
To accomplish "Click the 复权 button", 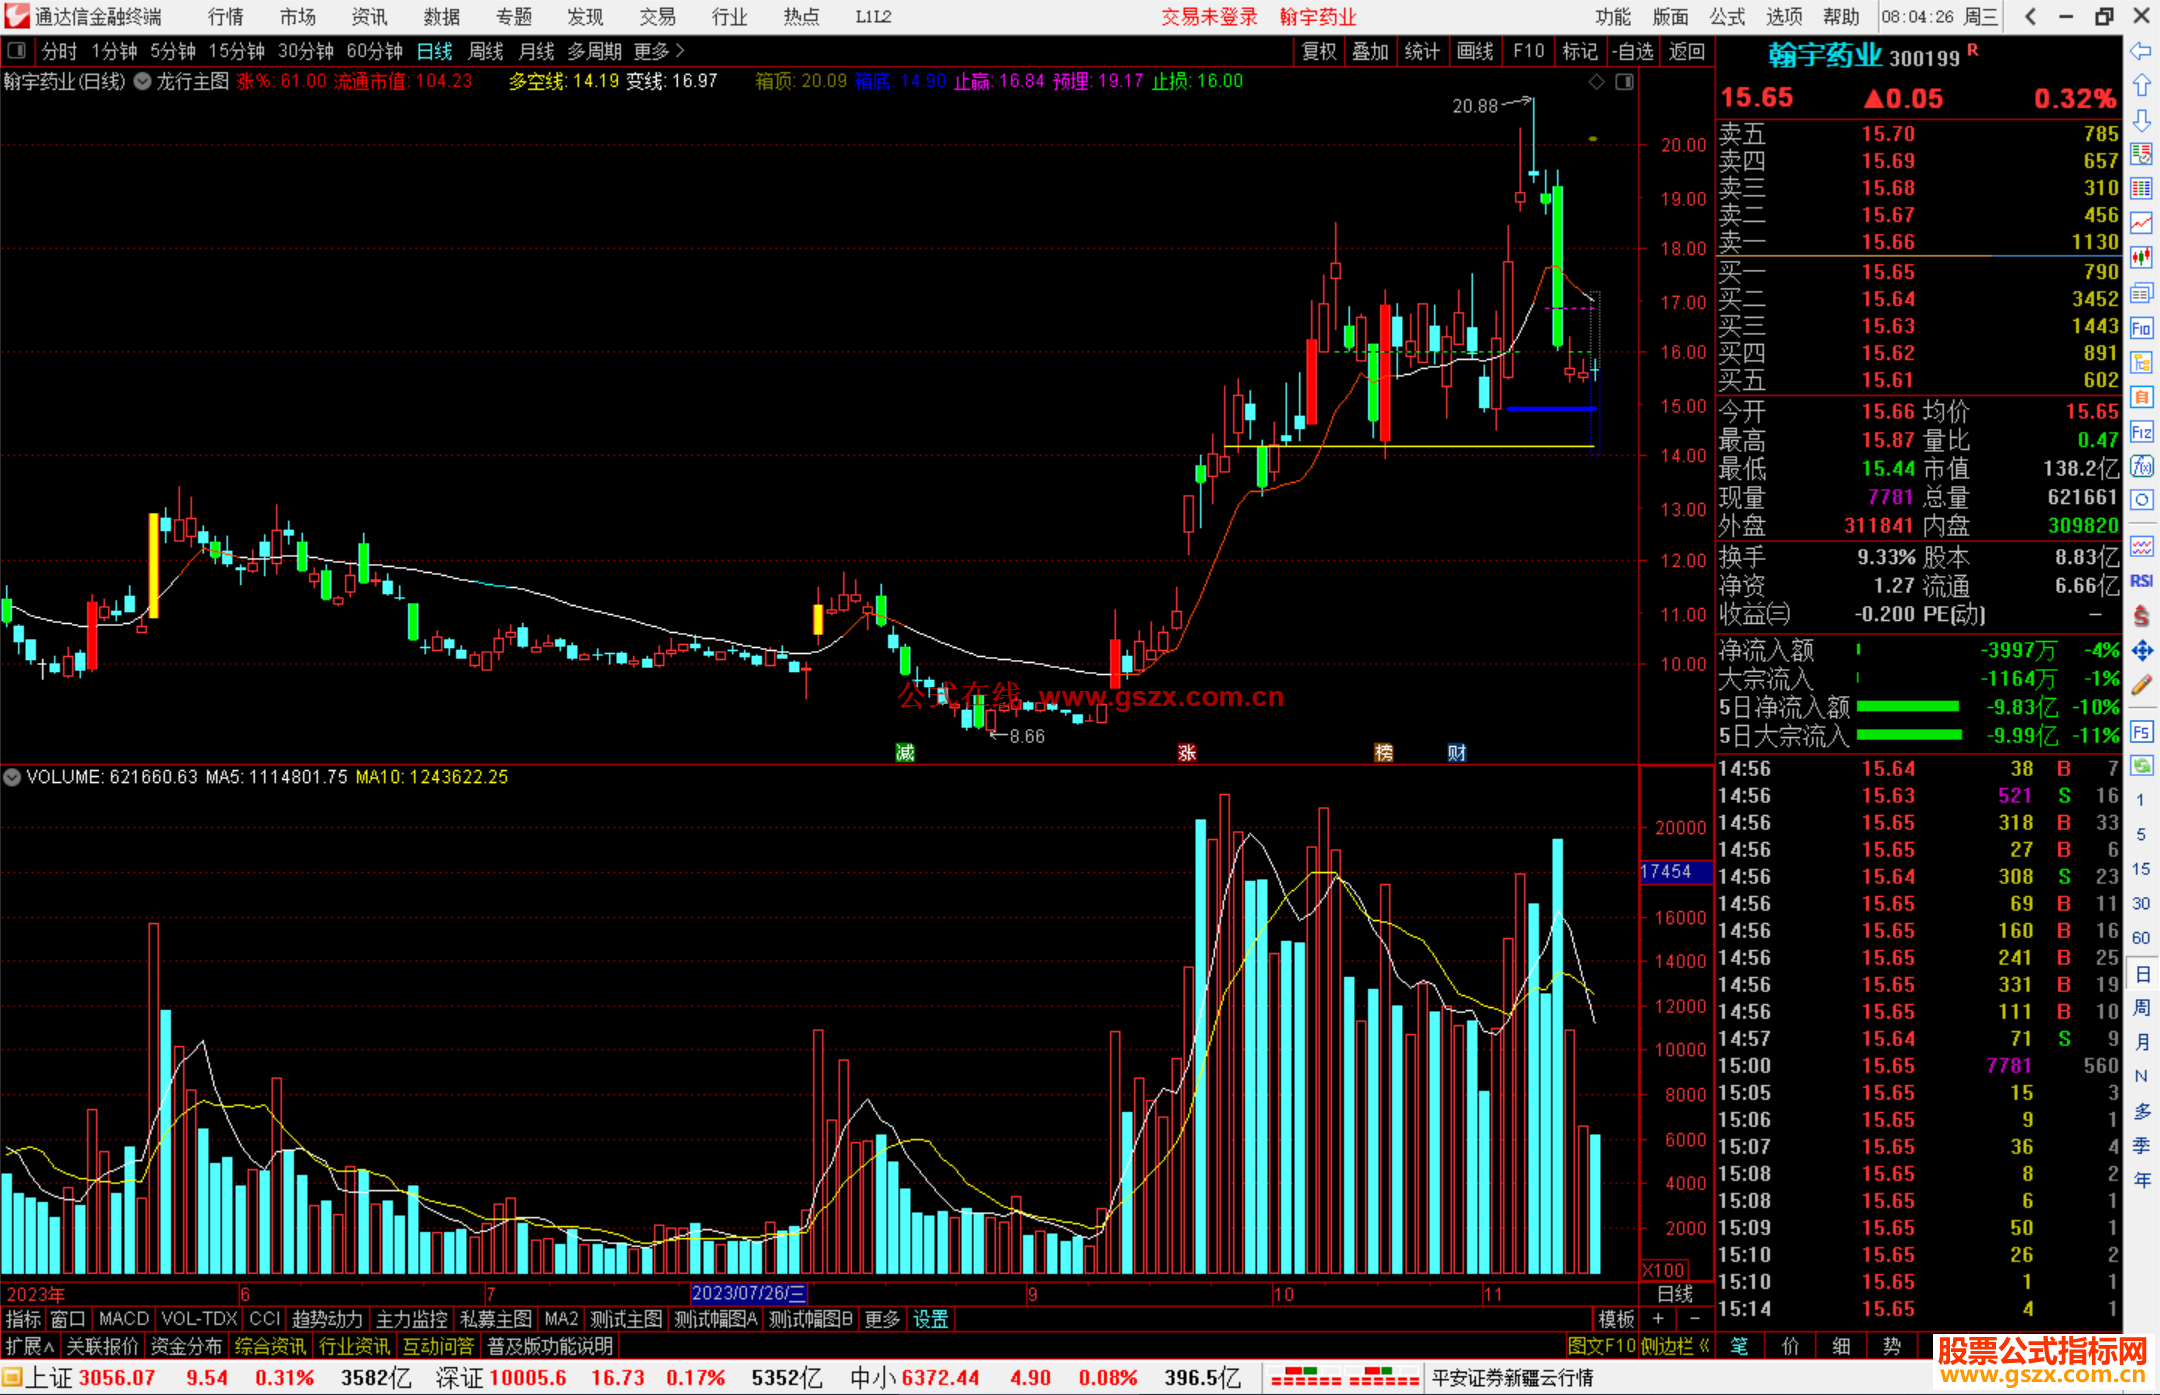I will 1318,51.
